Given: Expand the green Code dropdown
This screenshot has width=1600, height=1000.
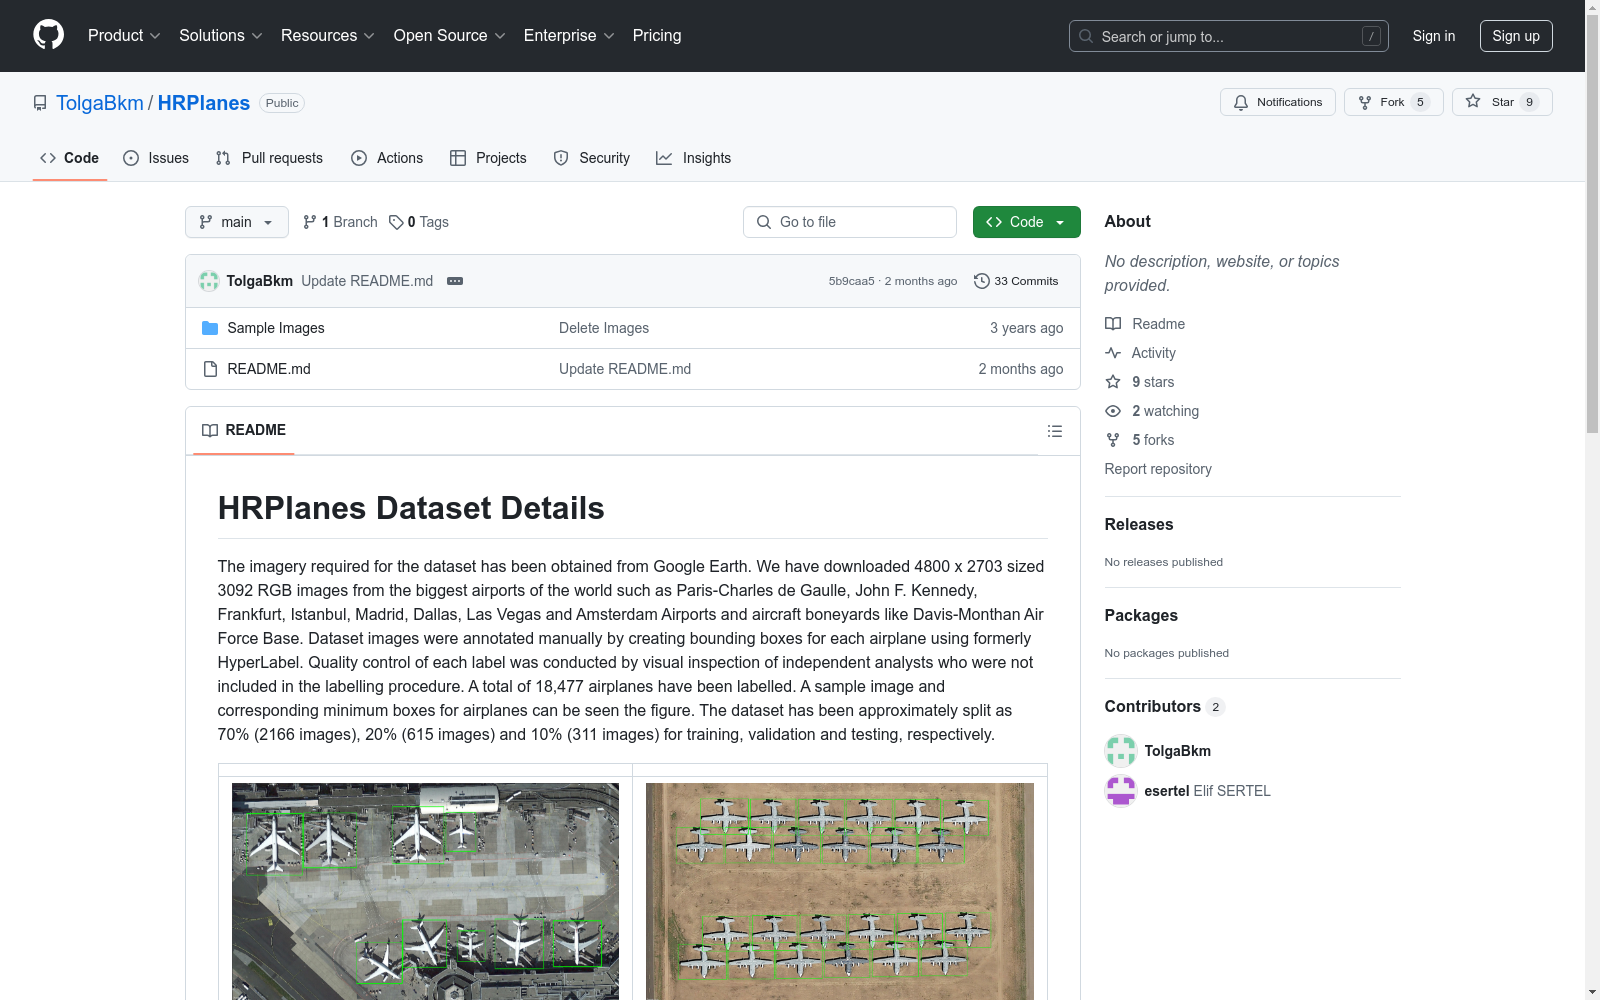Looking at the screenshot, I should 1026,222.
